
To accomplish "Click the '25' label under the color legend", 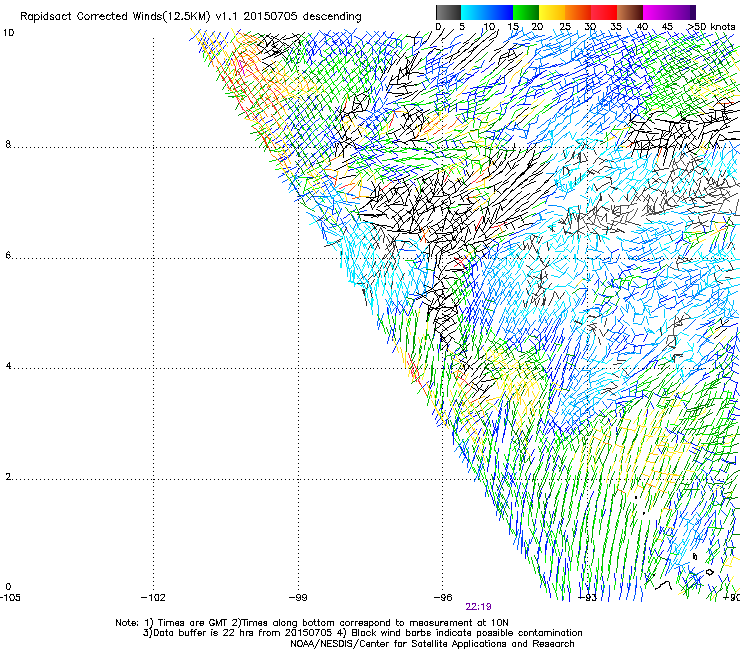I will point(565,27).
